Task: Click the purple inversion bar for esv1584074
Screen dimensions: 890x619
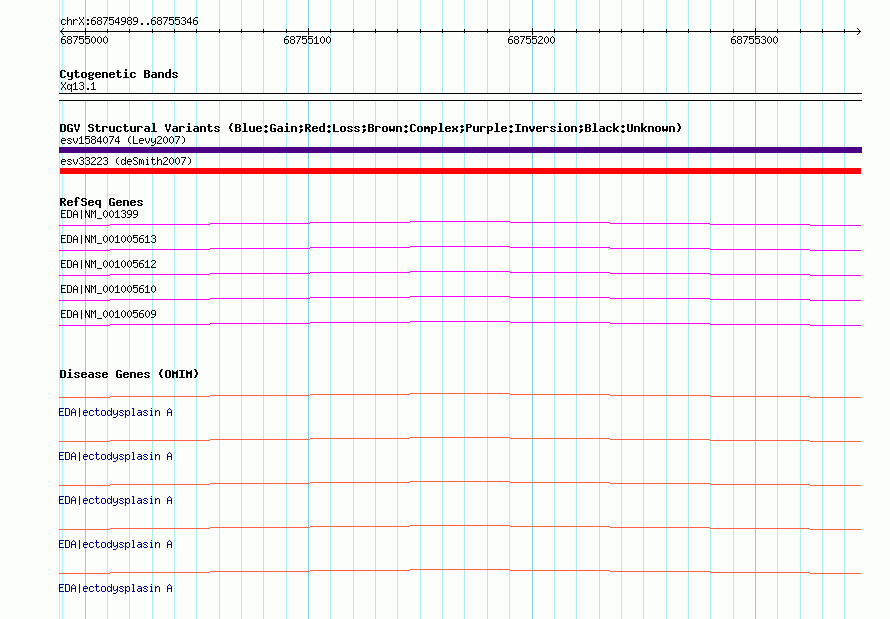Action: 460,150
